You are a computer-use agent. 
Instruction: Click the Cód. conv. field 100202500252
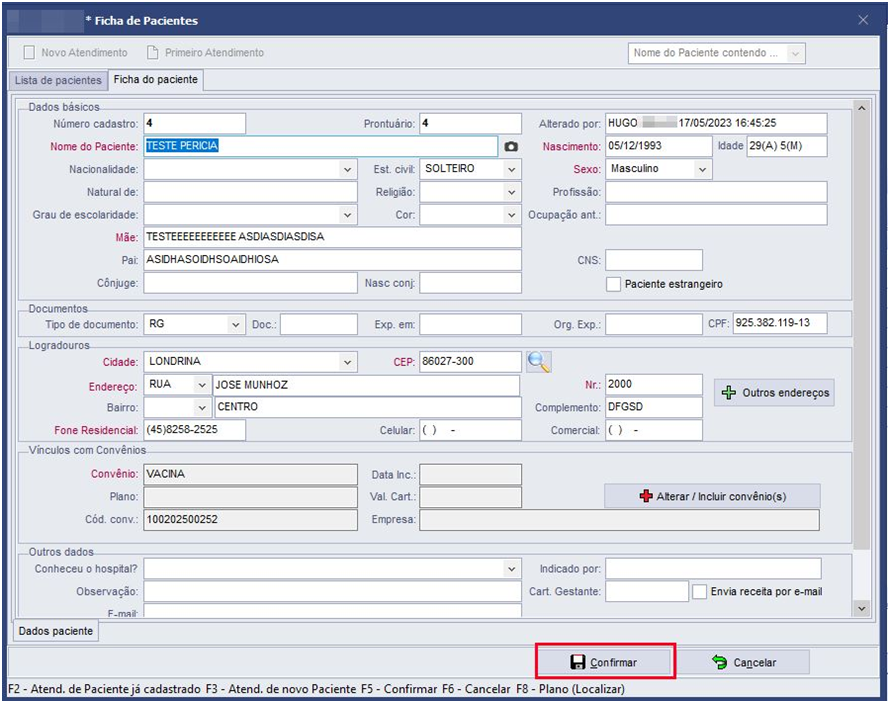click(x=250, y=520)
